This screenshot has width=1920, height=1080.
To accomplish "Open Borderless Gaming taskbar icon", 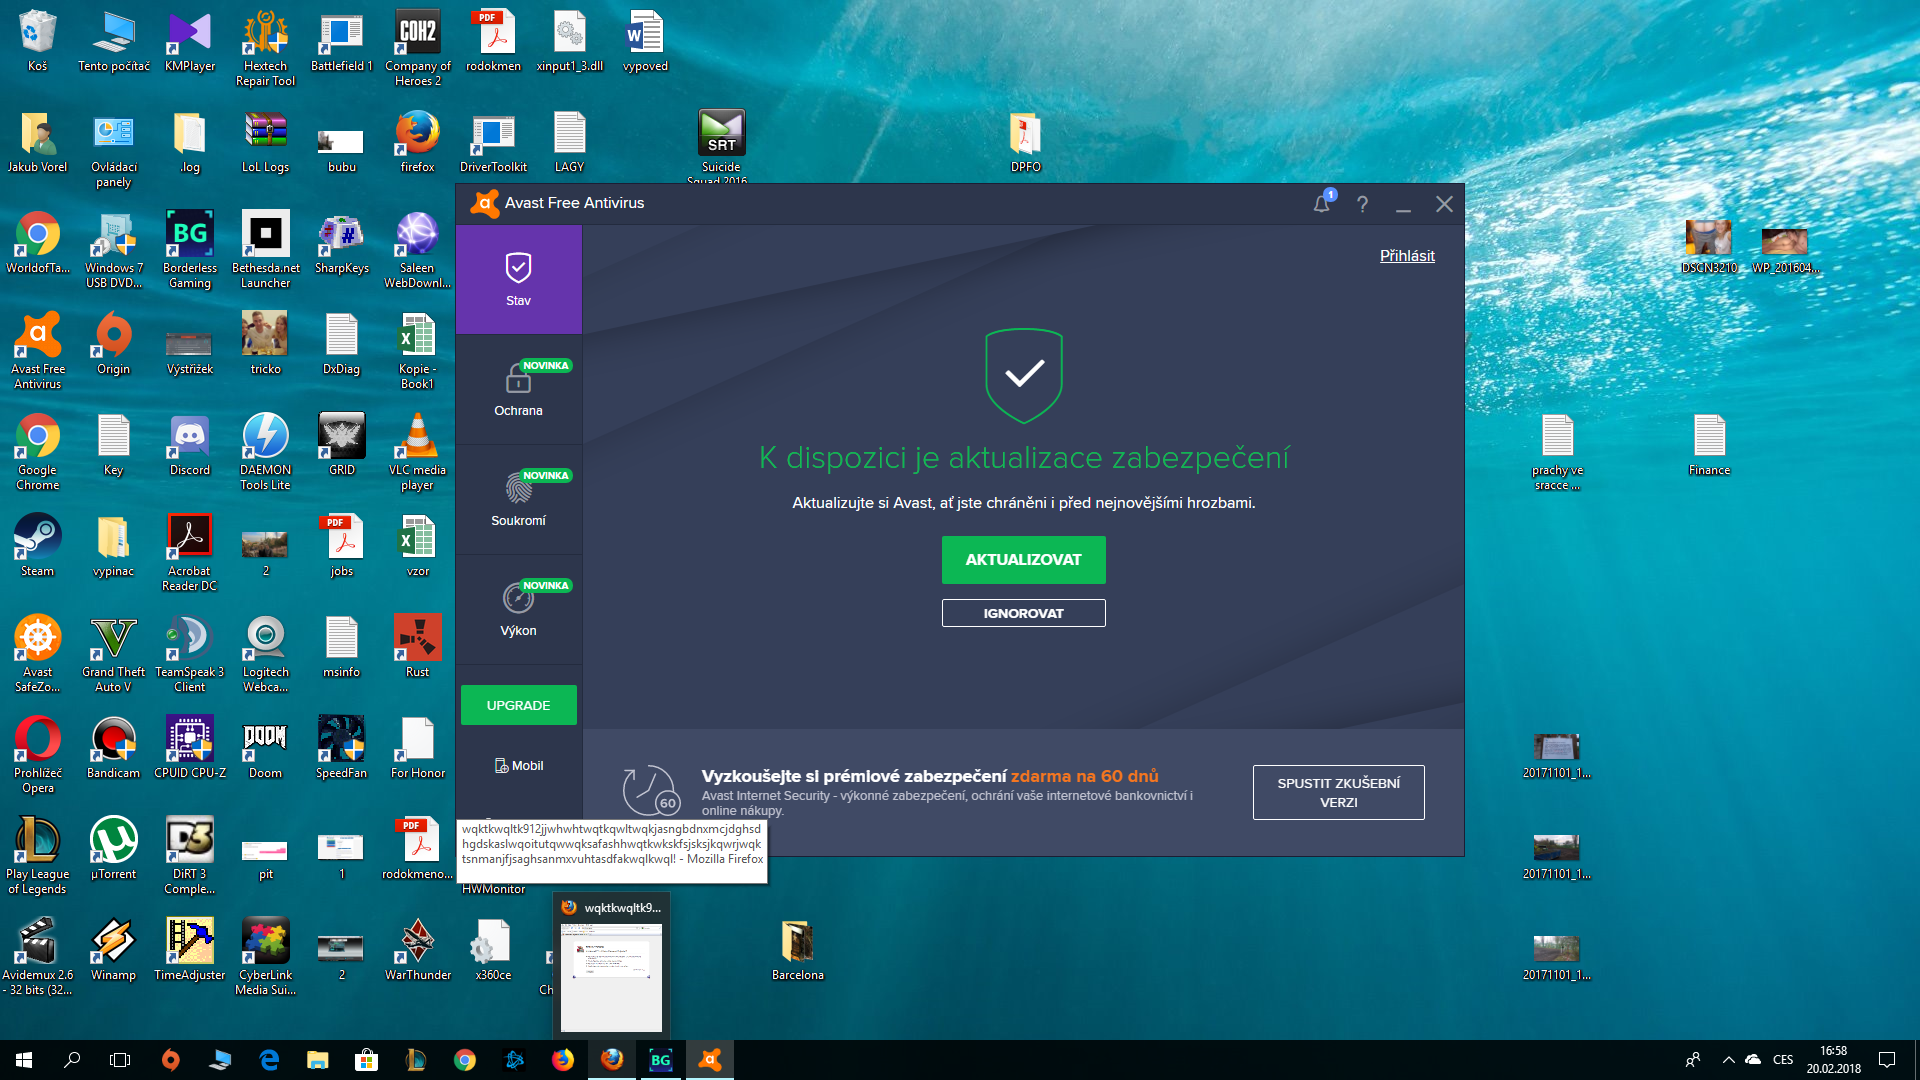I will pyautogui.click(x=660, y=1060).
